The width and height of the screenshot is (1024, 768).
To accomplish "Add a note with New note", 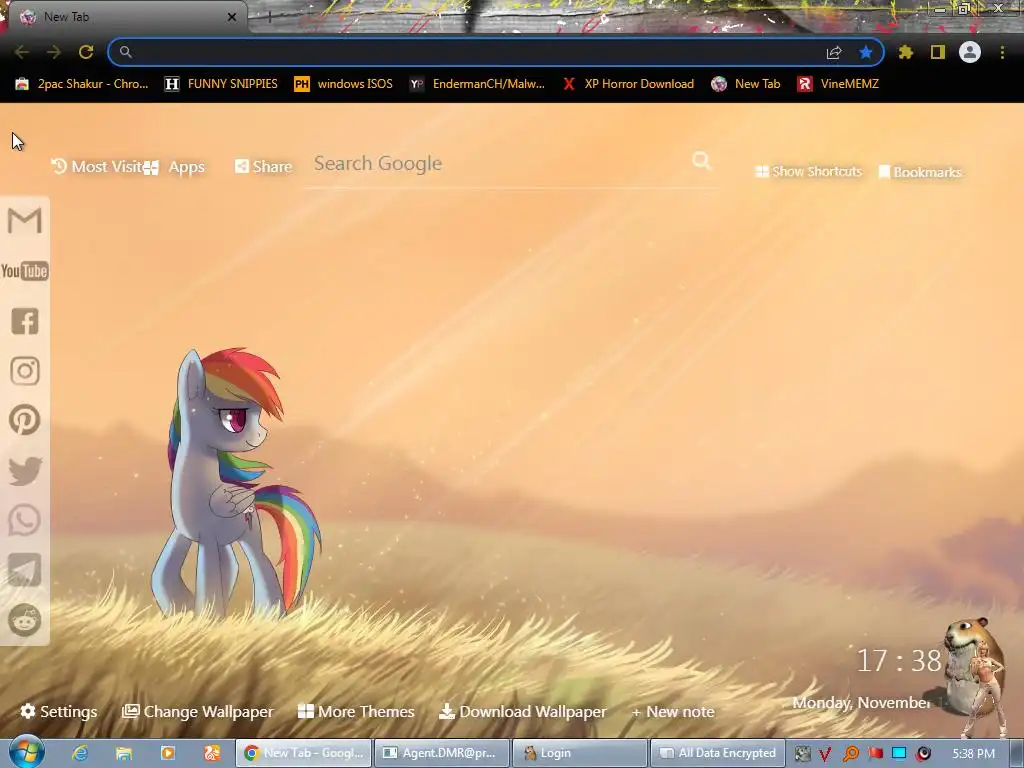I will tap(673, 711).
